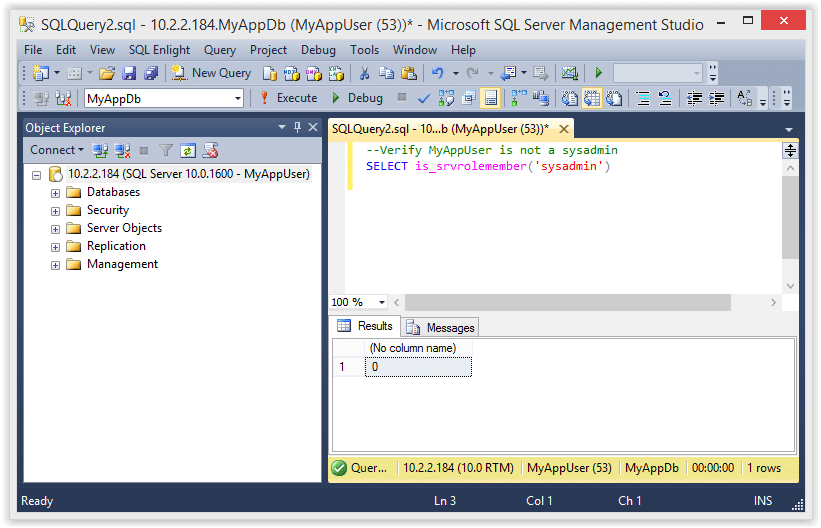Toggle Results to Text mode

[x=570, y=98]
